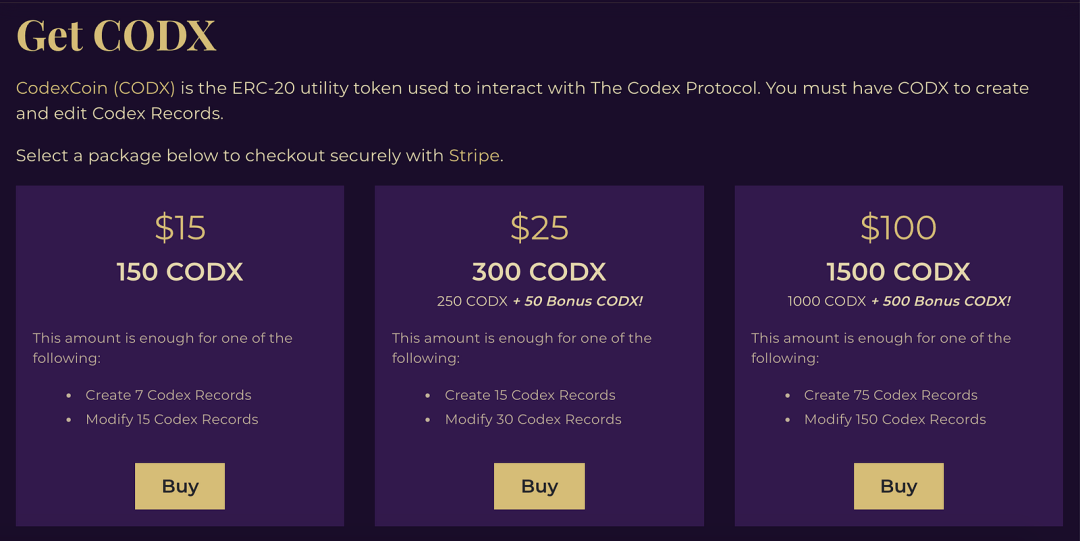The height and width of the screenshot is (541, 1080).
Task: Buy the $100 package of 1500 CODX
Action: point(898,486)
